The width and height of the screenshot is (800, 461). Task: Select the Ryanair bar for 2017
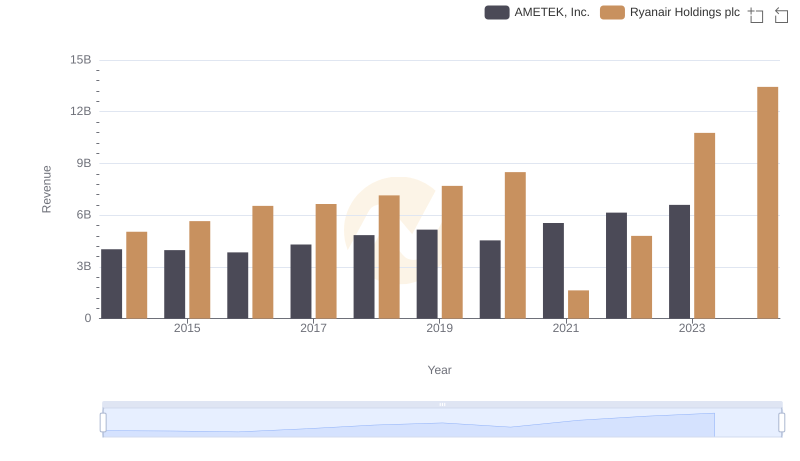click(x=326, y=261)
